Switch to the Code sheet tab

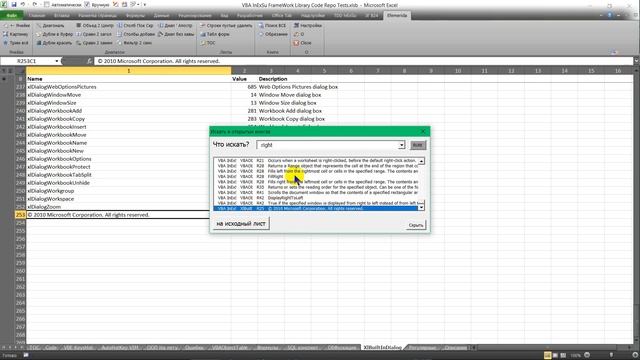coord(51,347)
